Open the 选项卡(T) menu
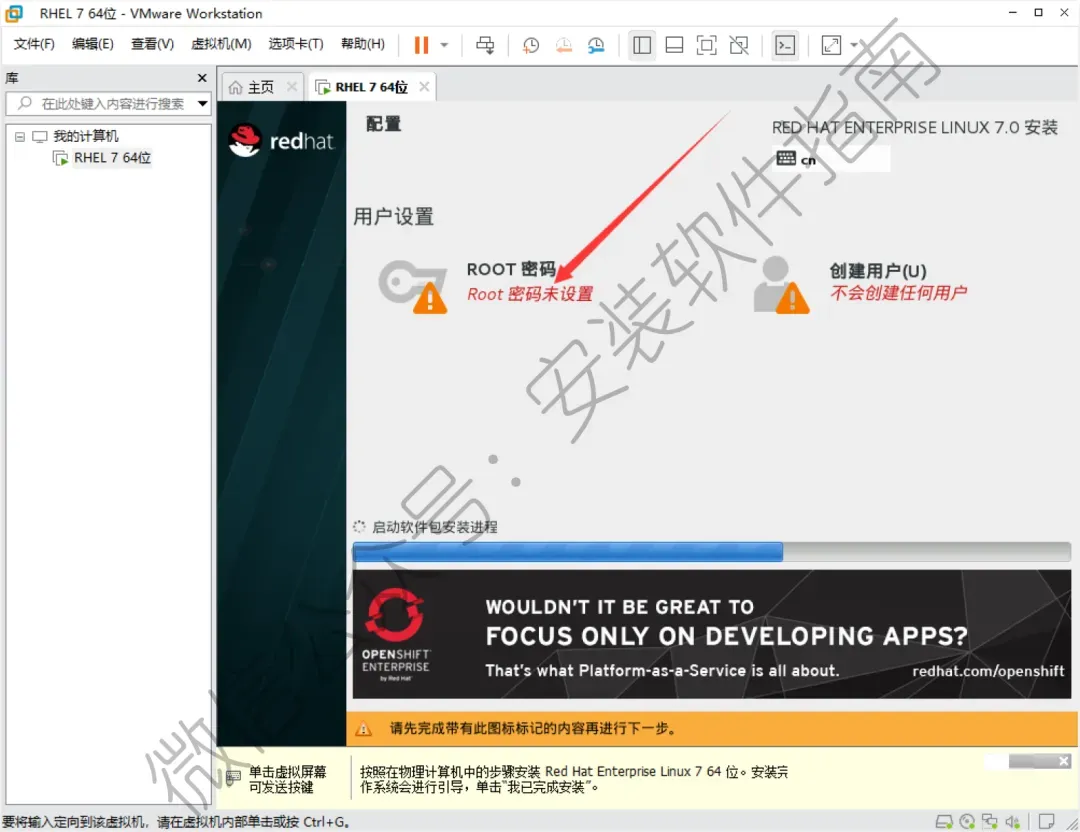This screenshot has width=1080, height=832. point(295,44)
